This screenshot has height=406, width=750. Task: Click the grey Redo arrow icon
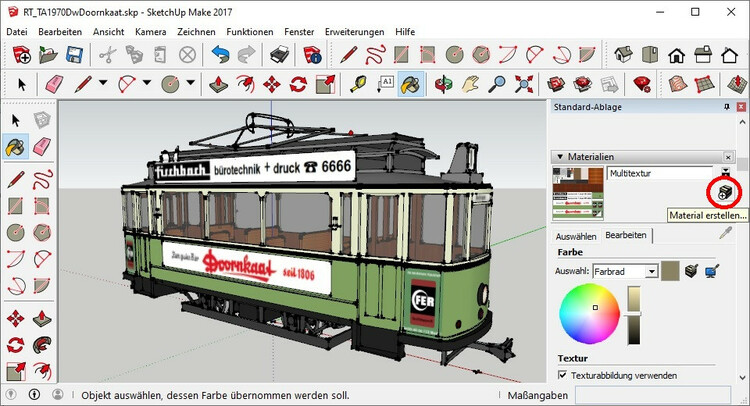click(246, 55)
